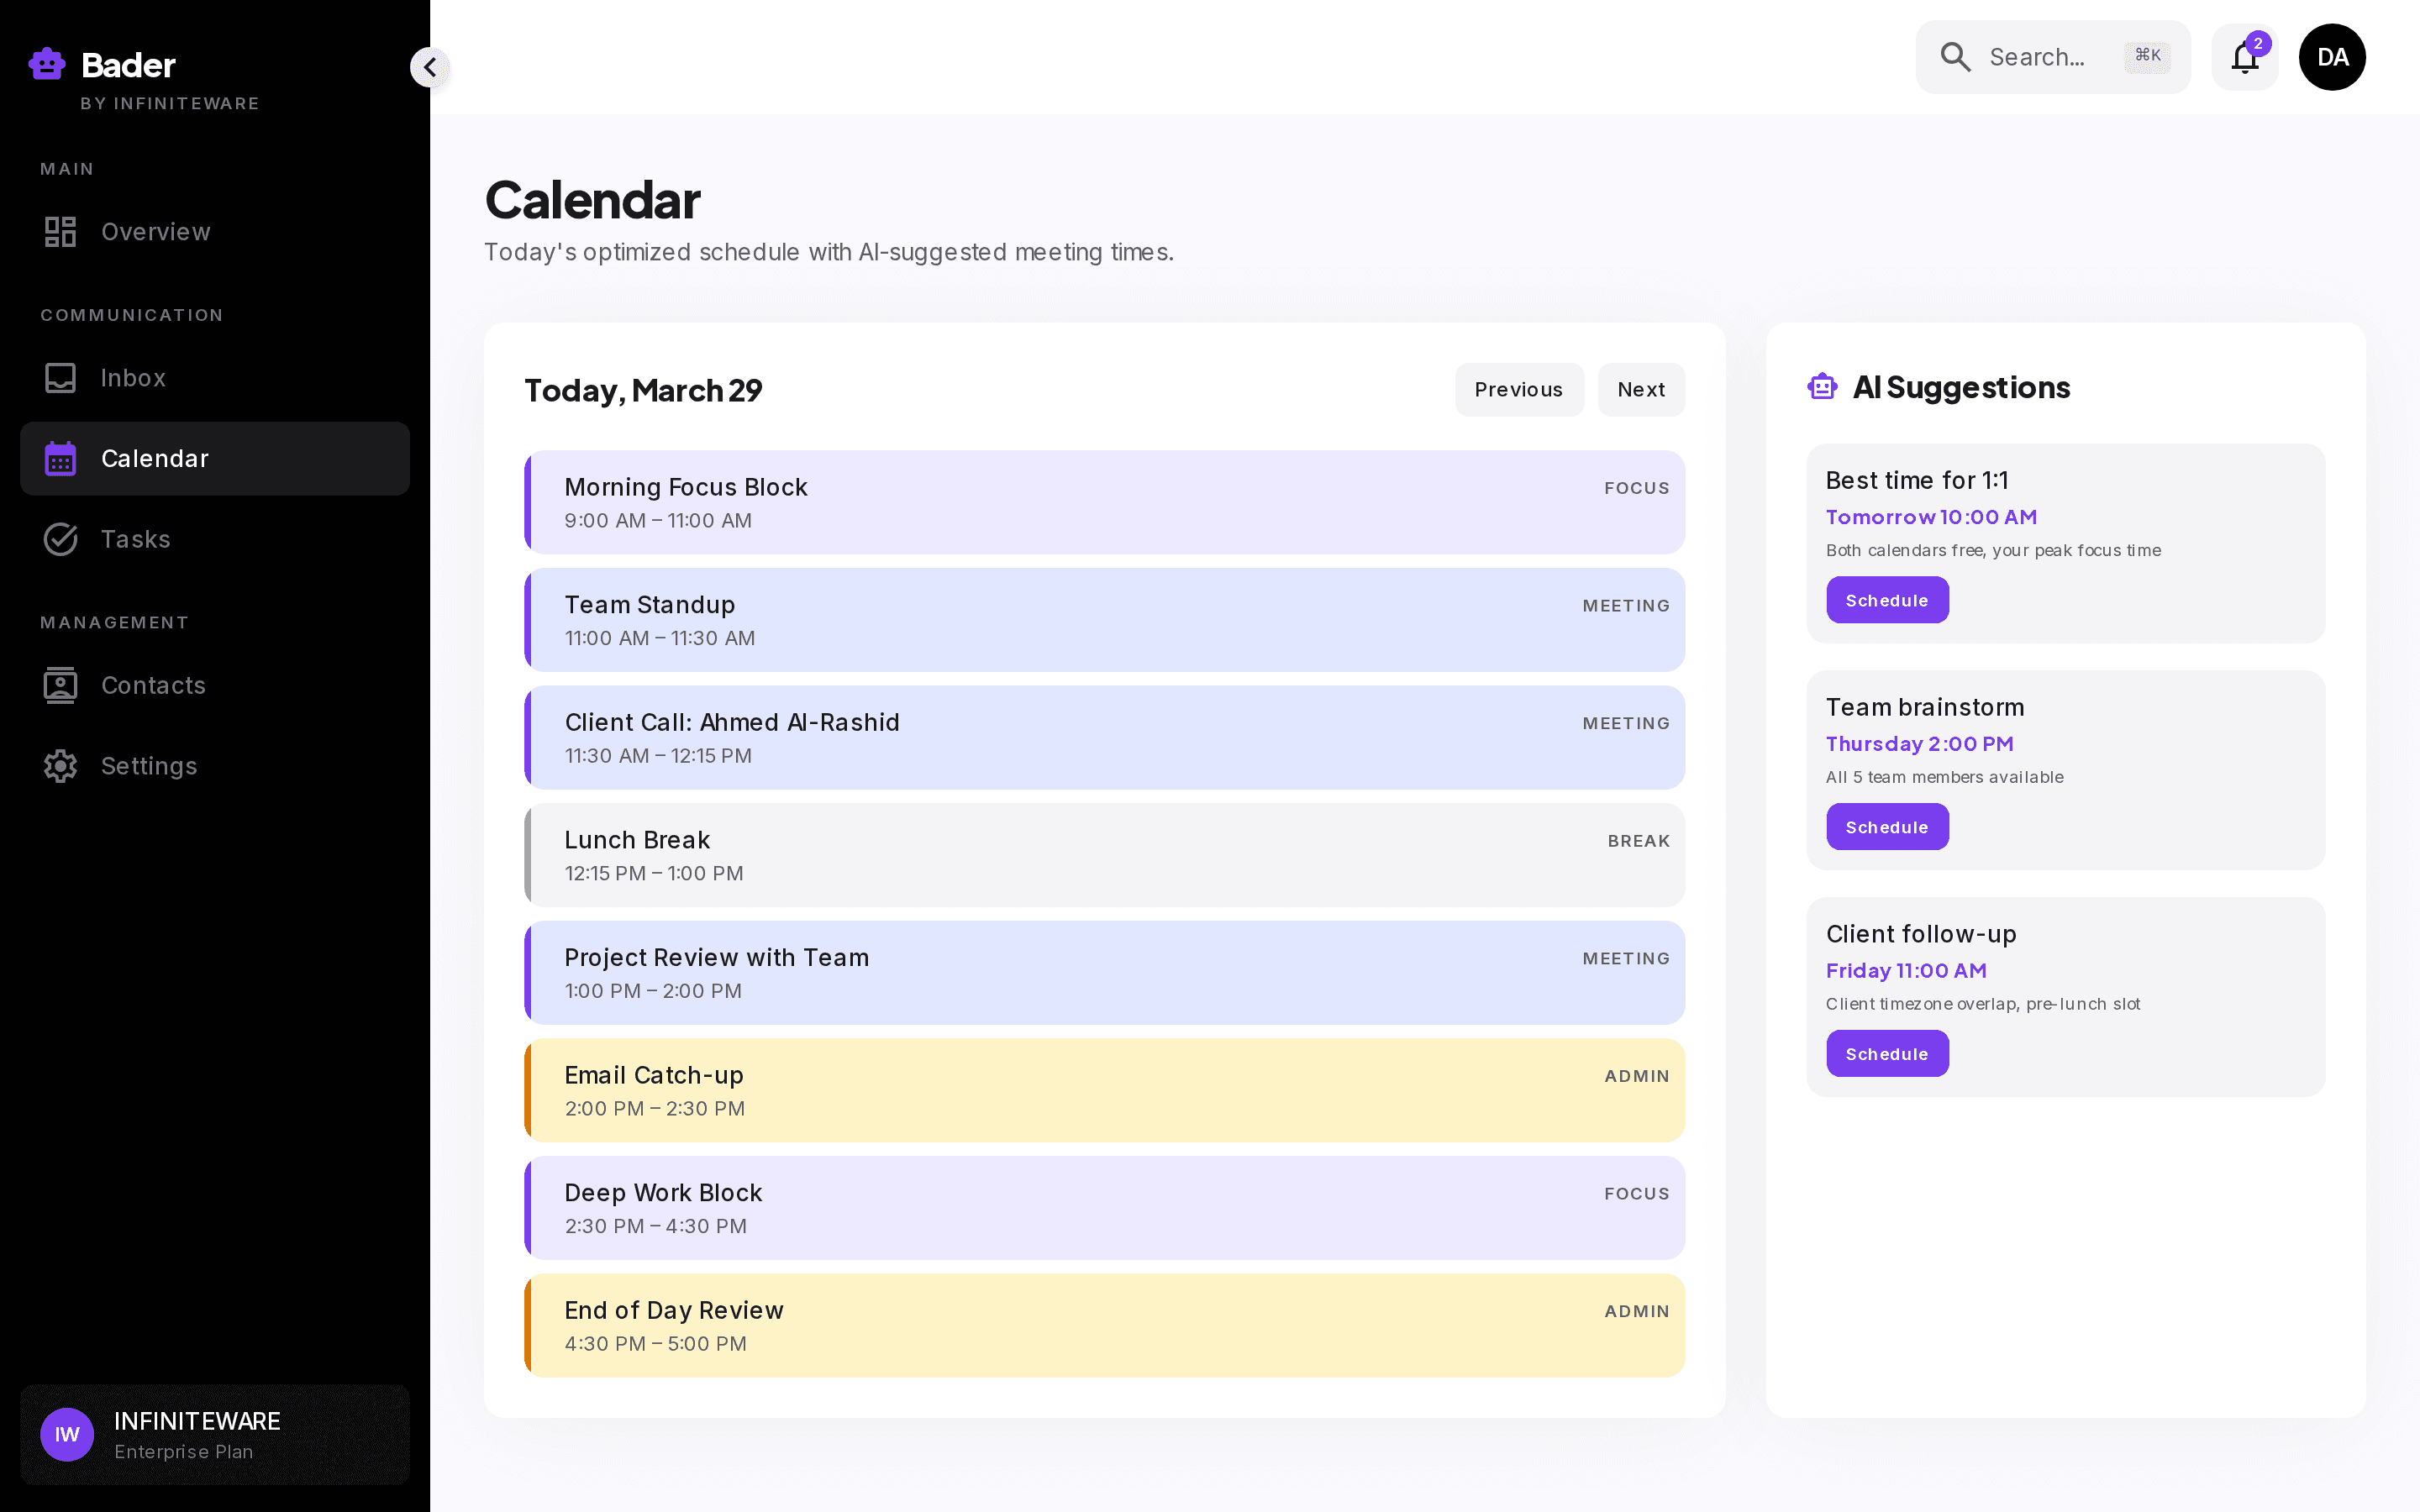Click the Thursday 2:00 PM time text

click(x=1919, y=744)
